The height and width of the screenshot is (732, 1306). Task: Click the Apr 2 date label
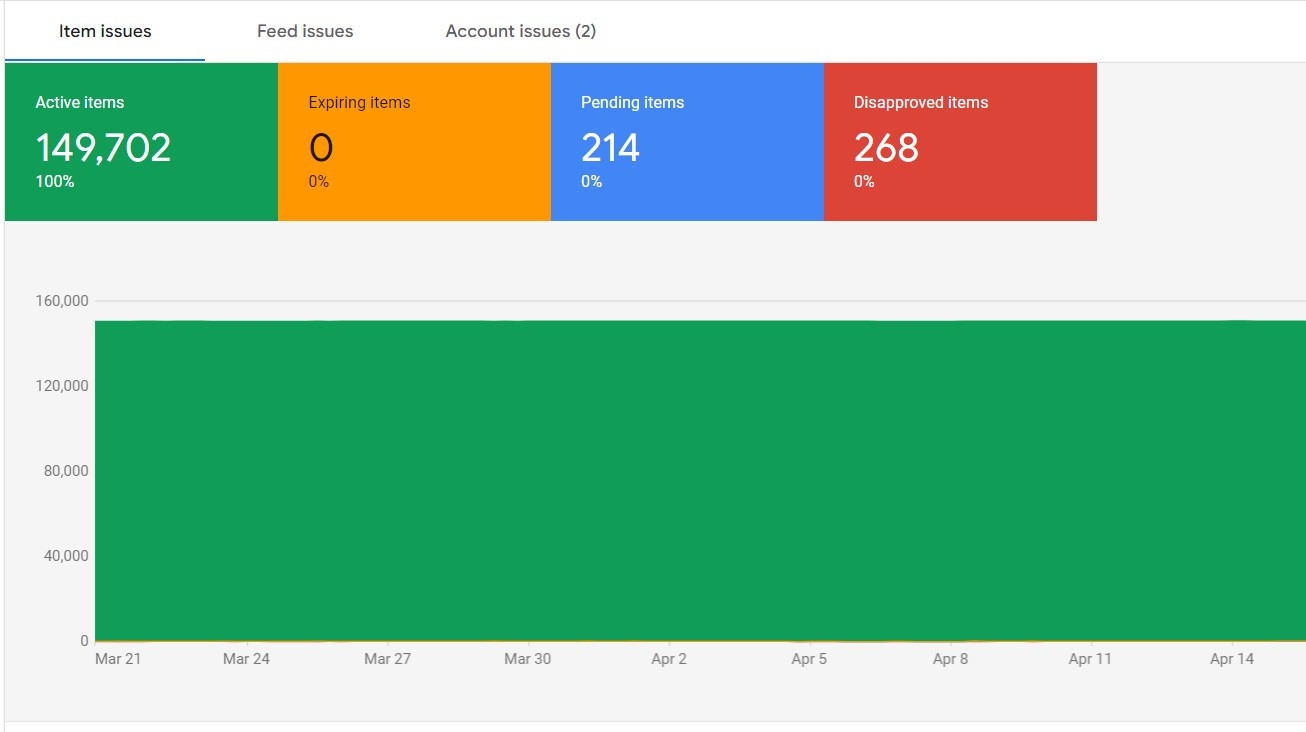tap(669, 659)
